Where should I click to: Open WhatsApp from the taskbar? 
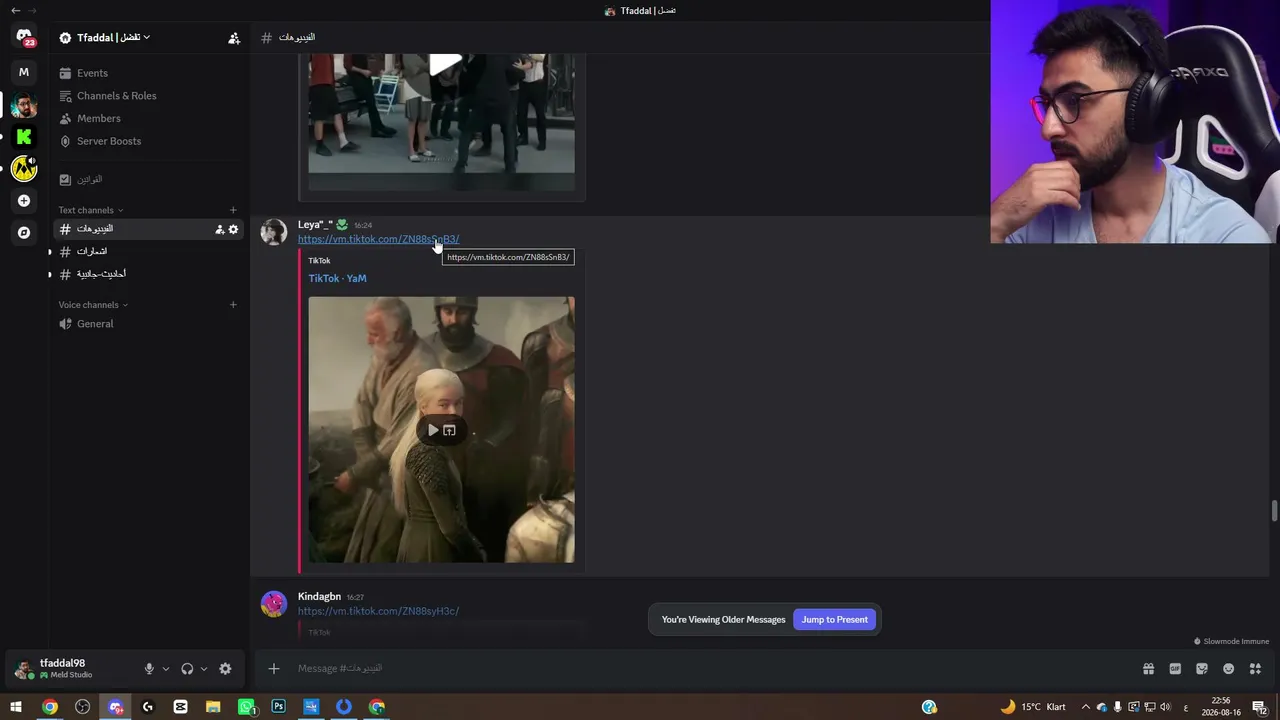click(x=246, y=707)
